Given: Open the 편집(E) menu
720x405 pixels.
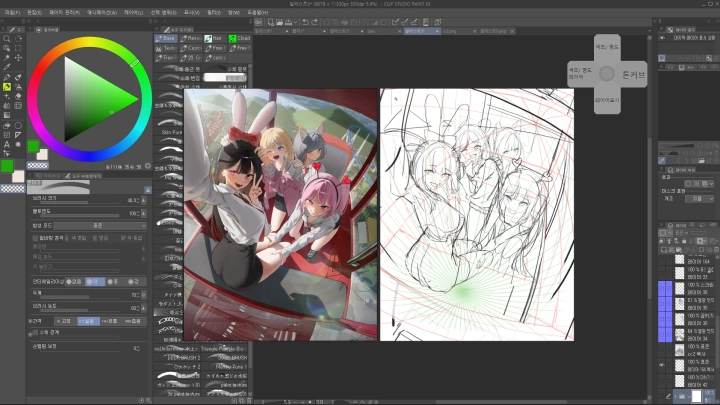Looking at the screenshot, I should pyautogui.click(x=34, y=12).
